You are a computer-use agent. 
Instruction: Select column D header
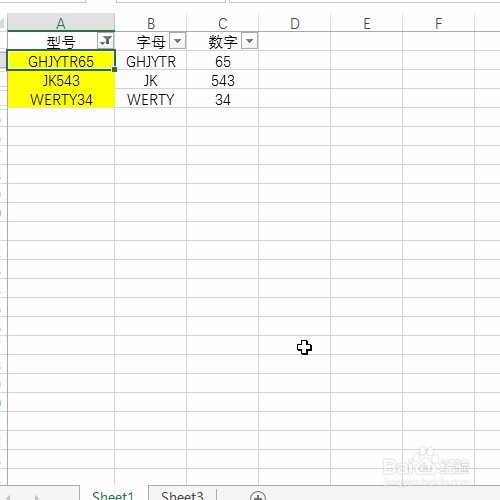point(295,23)
